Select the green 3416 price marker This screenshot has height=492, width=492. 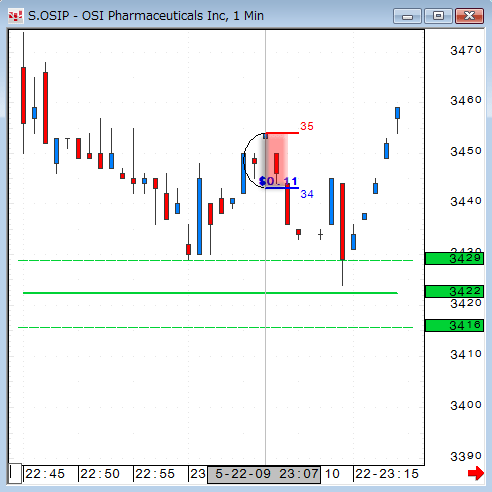pos(455,325)
